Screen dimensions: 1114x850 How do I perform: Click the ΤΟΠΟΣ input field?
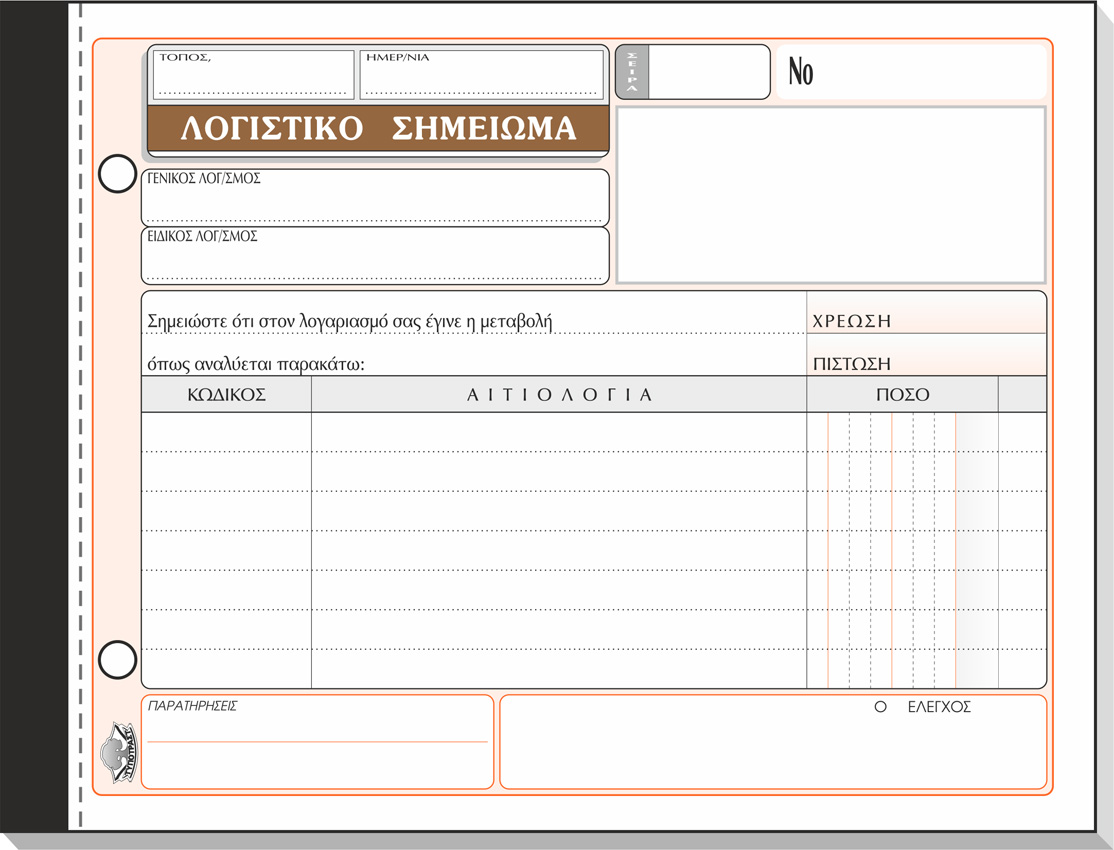(253, 76)
